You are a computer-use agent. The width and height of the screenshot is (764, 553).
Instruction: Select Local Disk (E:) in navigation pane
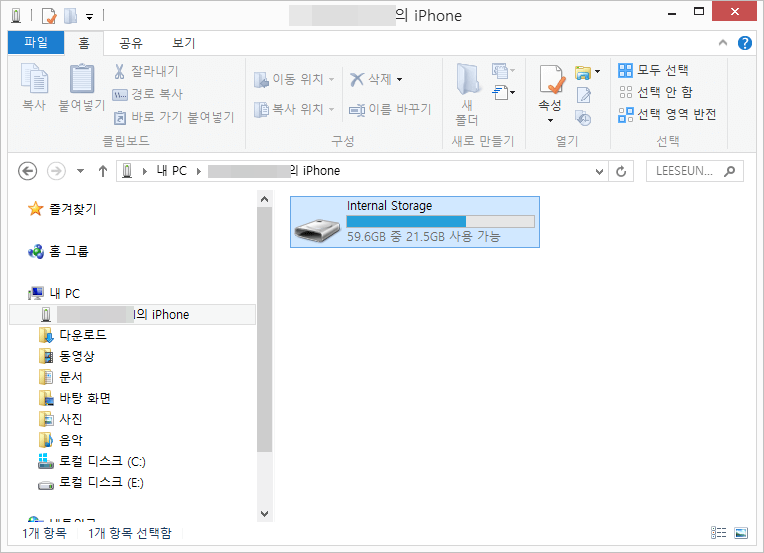pyautogui.click(x=91, y=482)
